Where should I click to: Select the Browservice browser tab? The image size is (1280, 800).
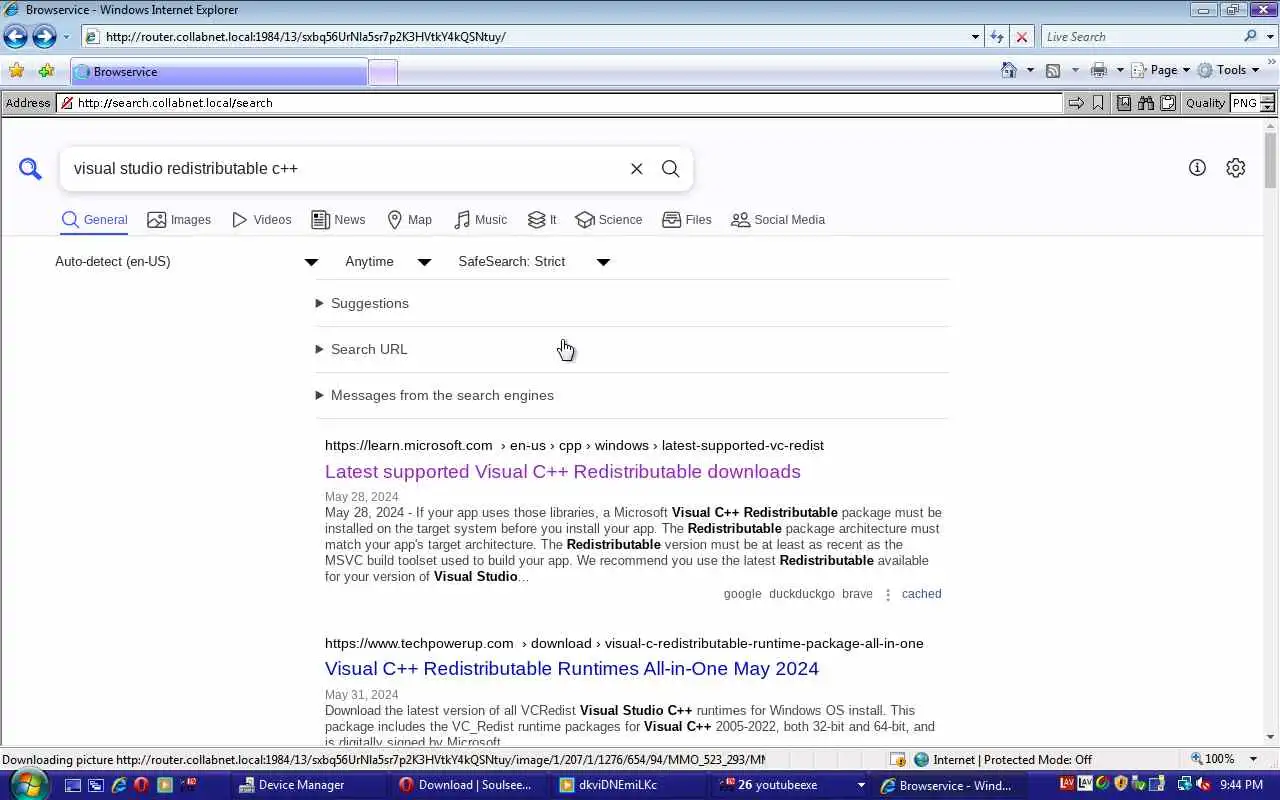tap(219, 72)
